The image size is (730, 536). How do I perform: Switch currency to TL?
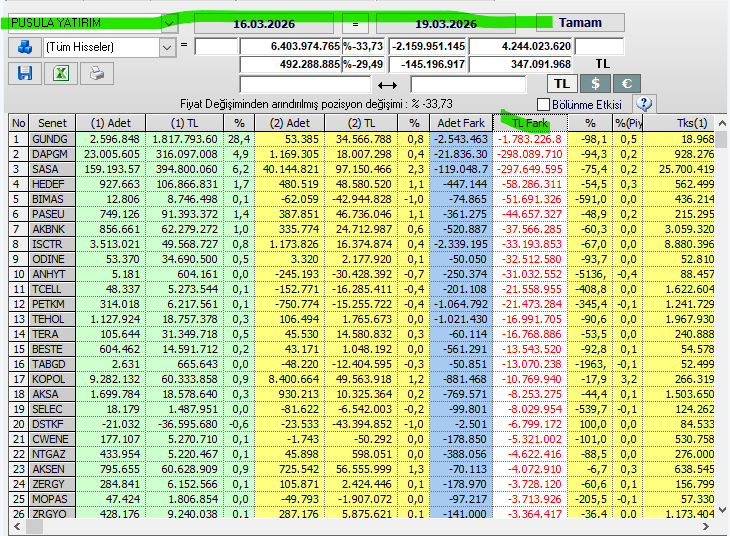pos(562,84)
